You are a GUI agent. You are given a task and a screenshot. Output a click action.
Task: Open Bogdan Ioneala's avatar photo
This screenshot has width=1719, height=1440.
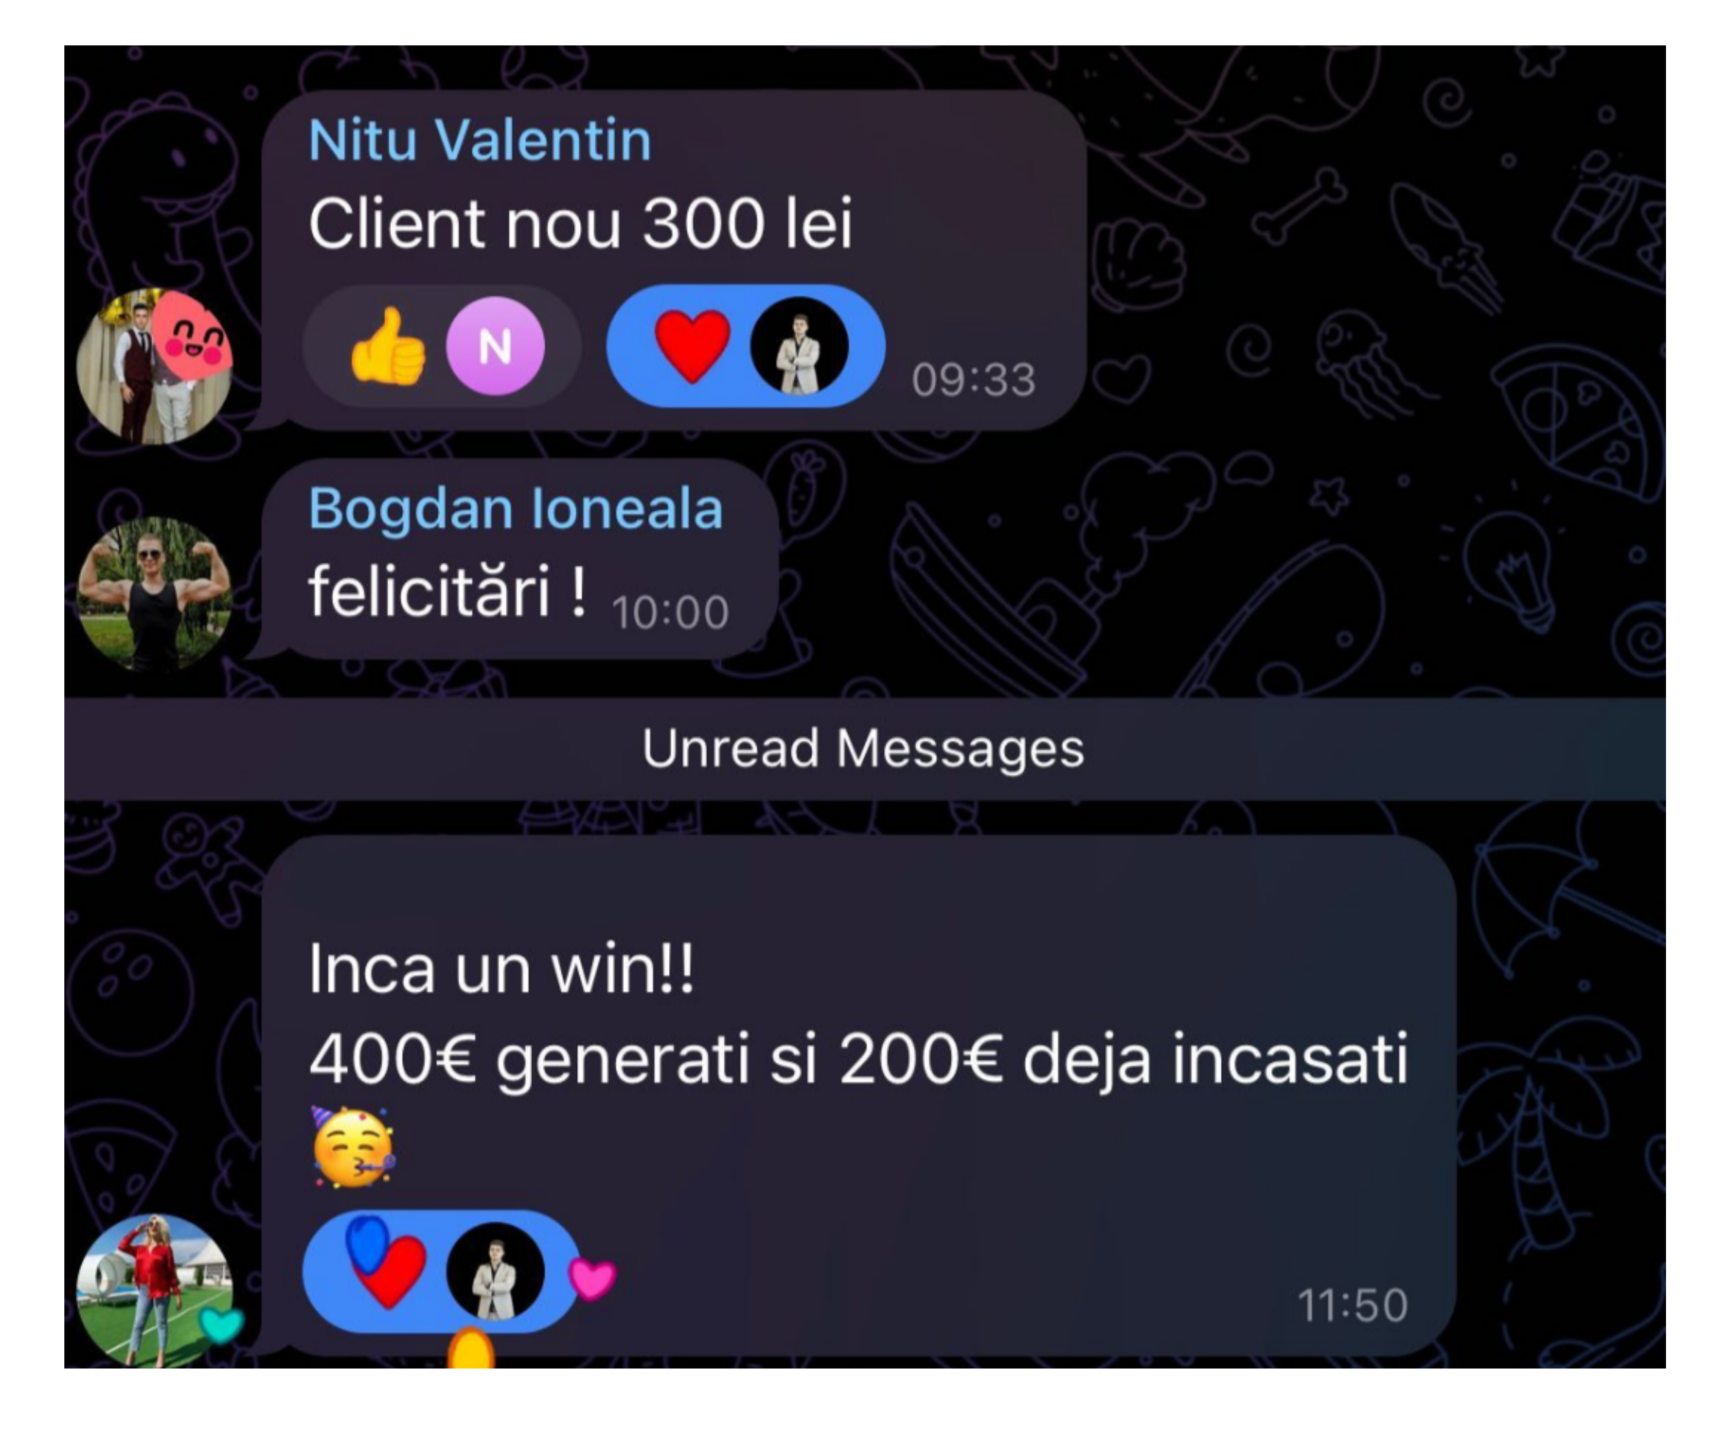[154, 594]
